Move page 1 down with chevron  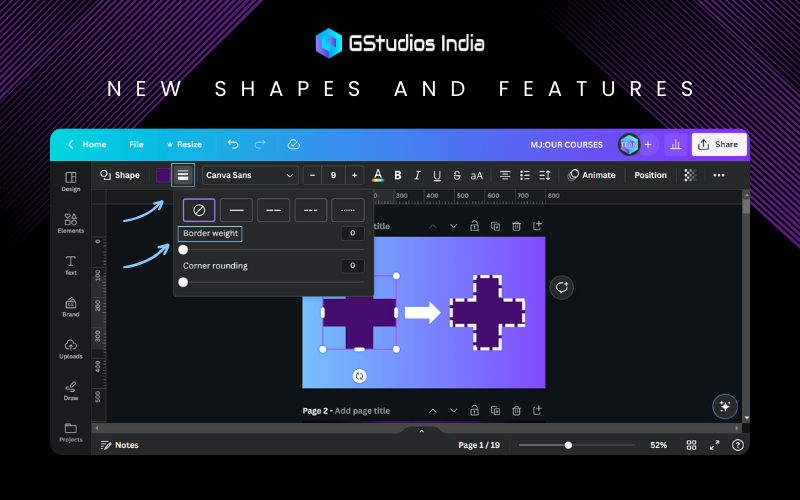454,226
